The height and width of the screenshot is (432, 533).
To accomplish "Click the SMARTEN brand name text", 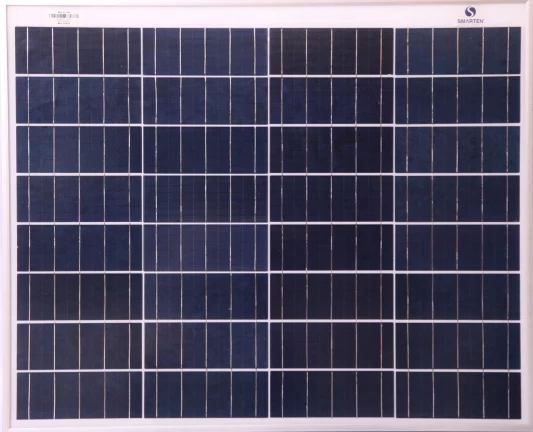I will 470,21.
